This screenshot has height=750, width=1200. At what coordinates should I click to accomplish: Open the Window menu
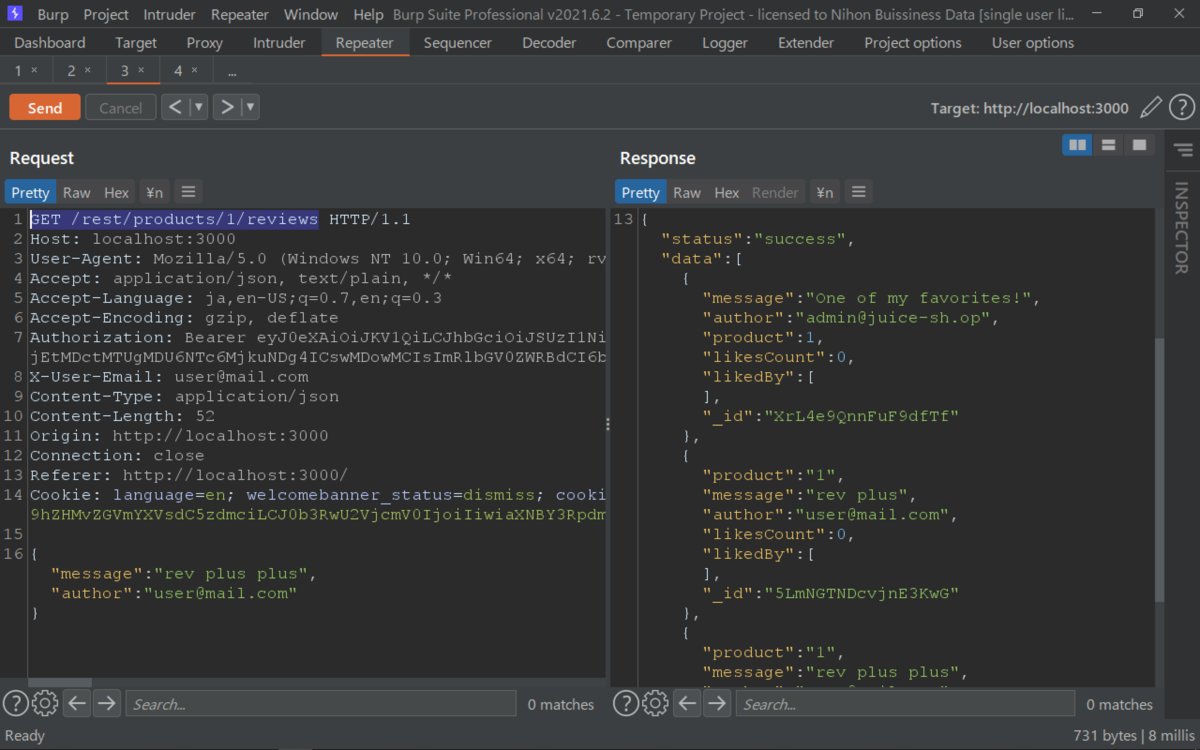tap(311, 14)
